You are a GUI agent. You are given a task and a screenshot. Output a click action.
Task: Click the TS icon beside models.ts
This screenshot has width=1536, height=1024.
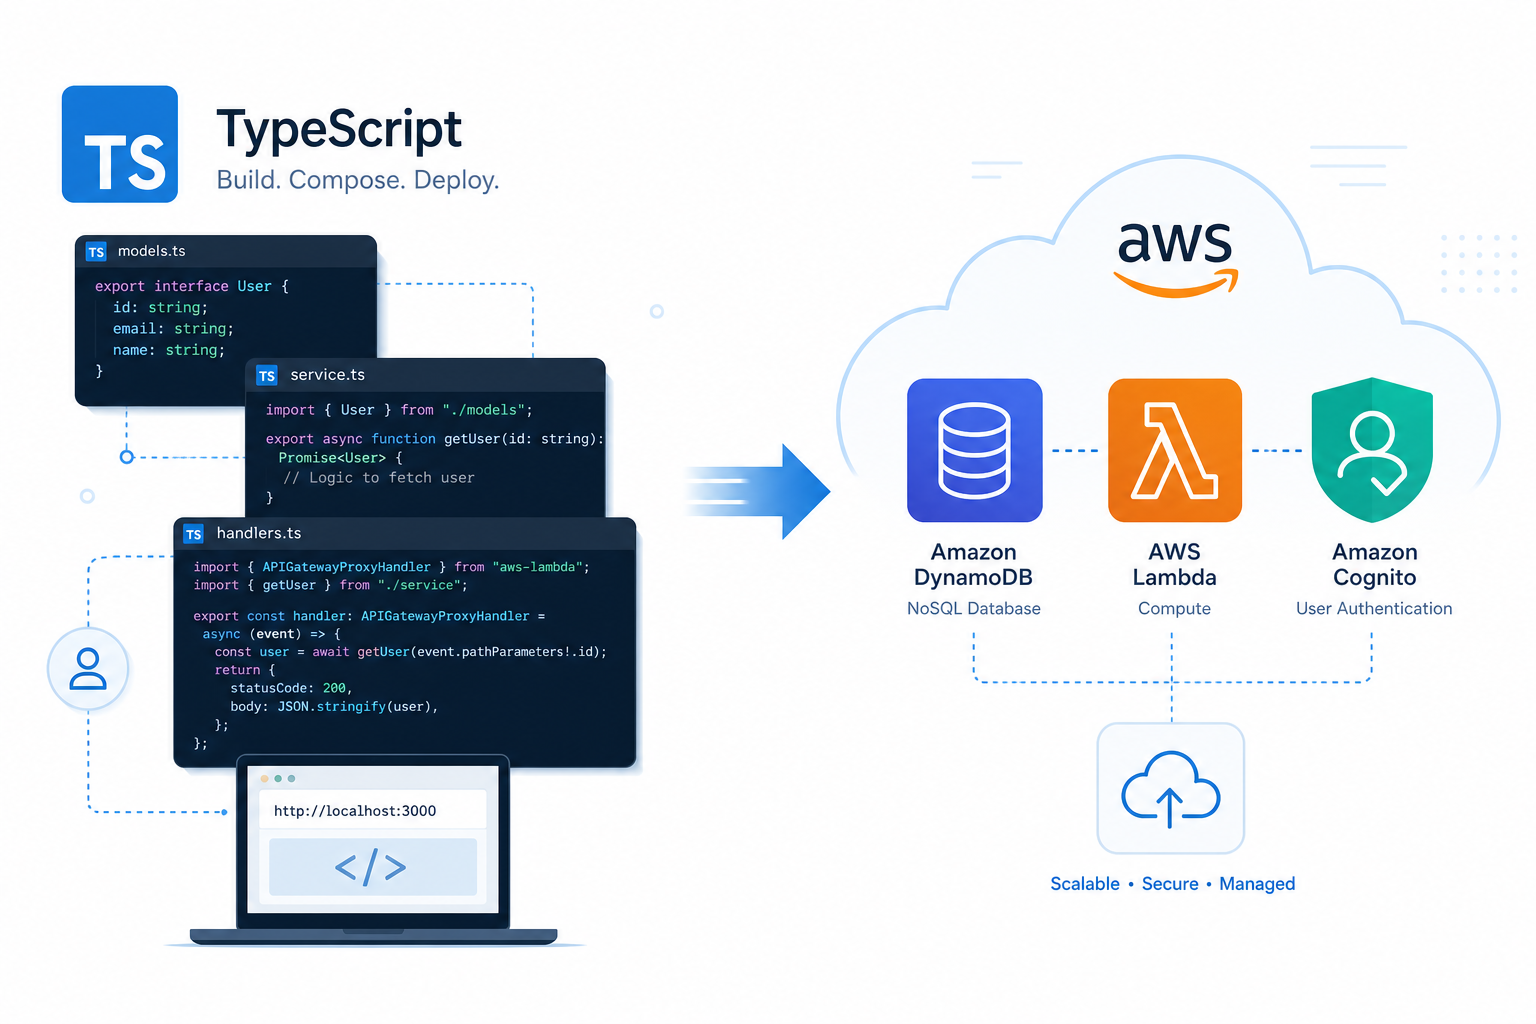(96, 252)
